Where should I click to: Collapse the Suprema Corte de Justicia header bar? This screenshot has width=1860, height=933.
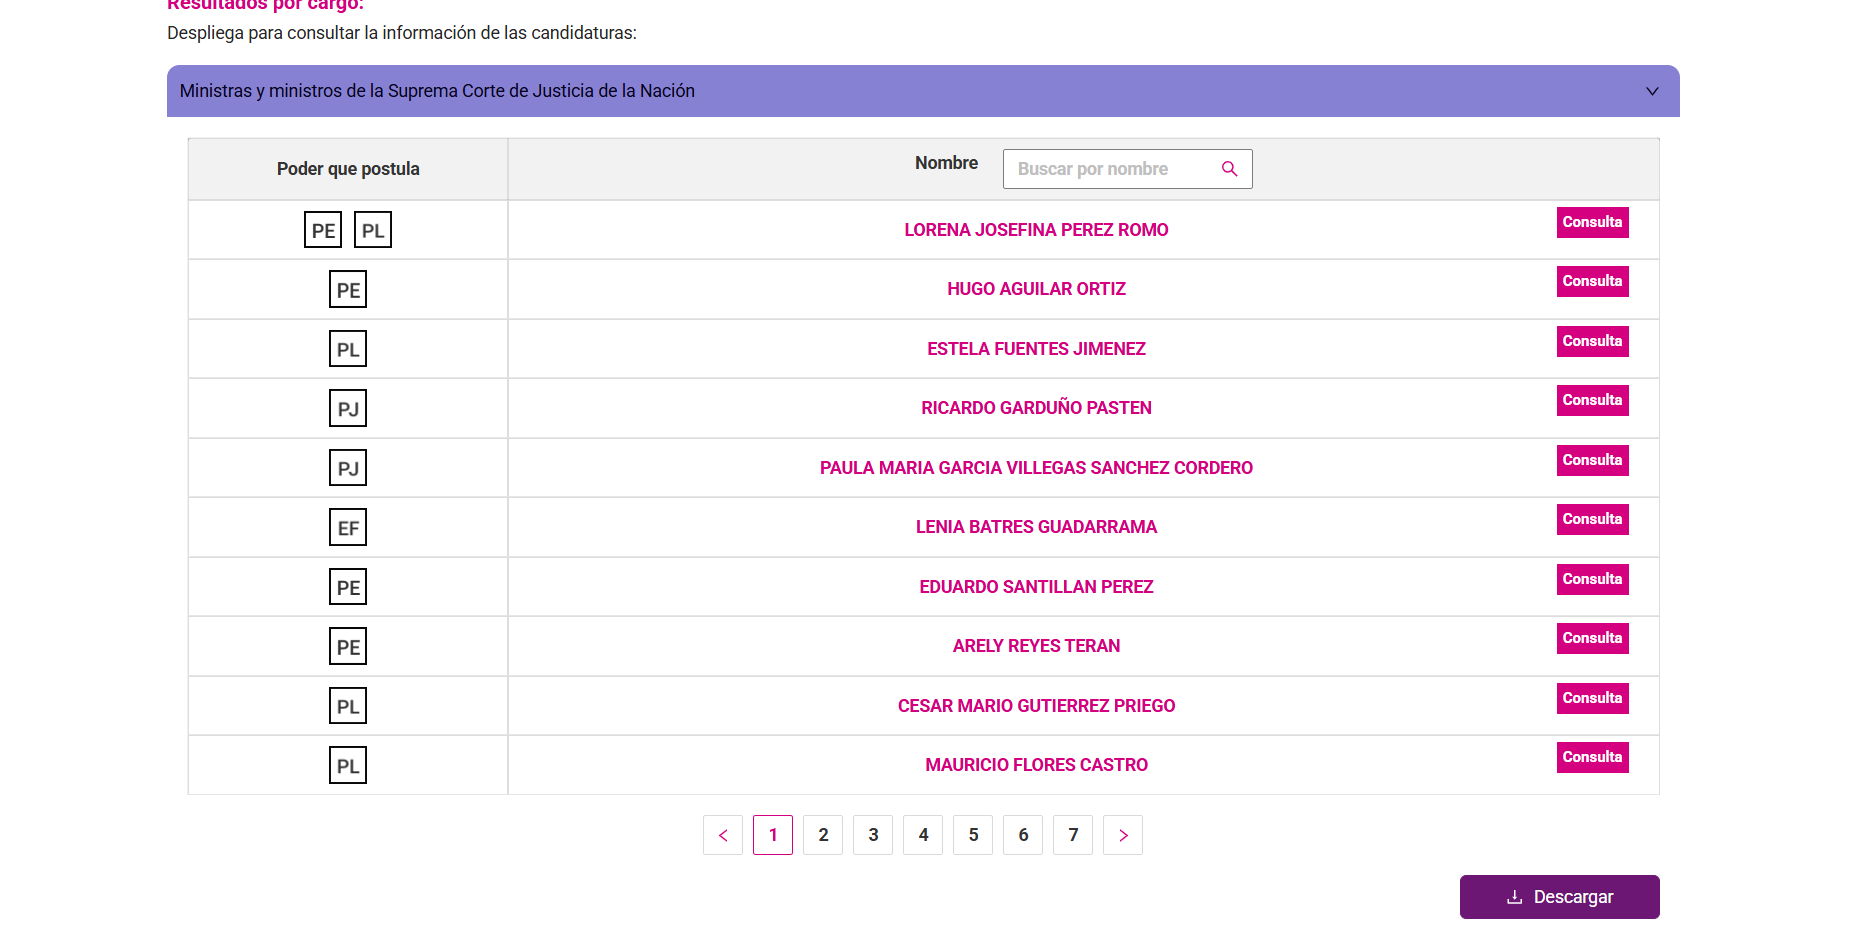click(x=900, y=91)
